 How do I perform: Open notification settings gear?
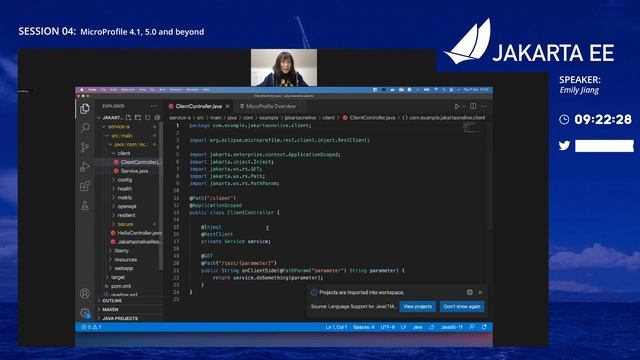coord(470,292)
